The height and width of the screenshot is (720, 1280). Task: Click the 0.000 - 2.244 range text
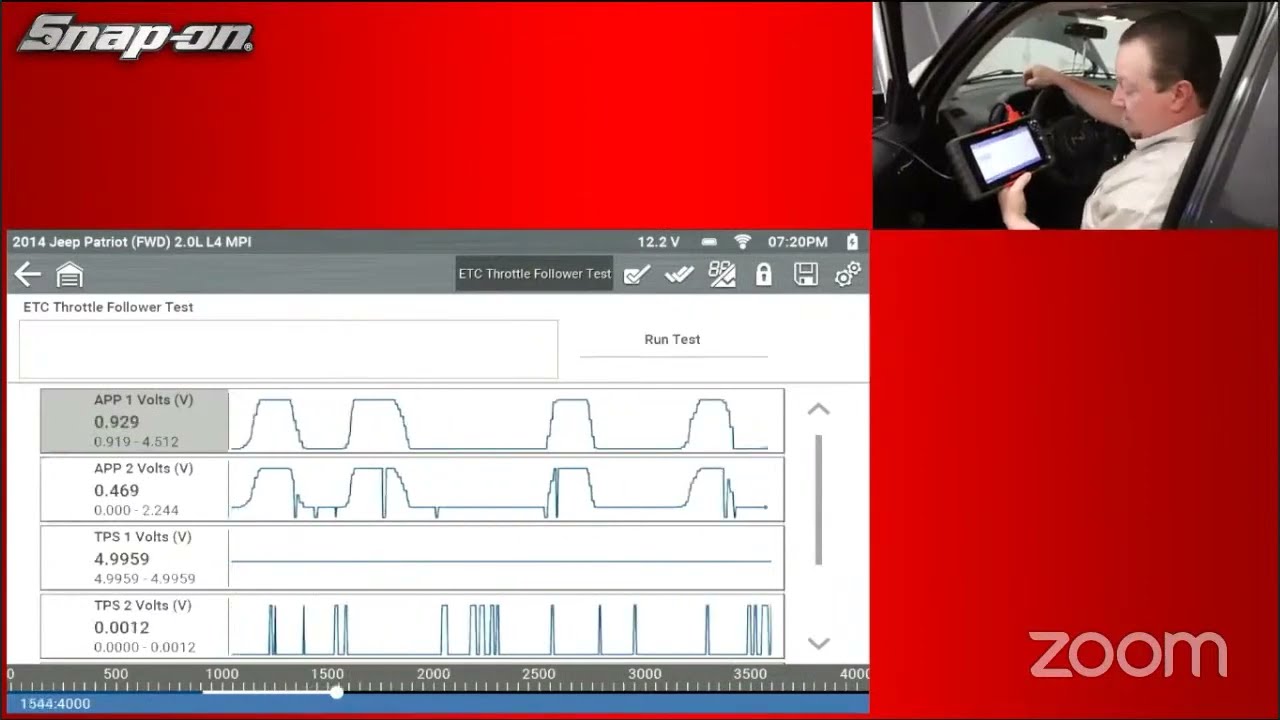point(136,510)
